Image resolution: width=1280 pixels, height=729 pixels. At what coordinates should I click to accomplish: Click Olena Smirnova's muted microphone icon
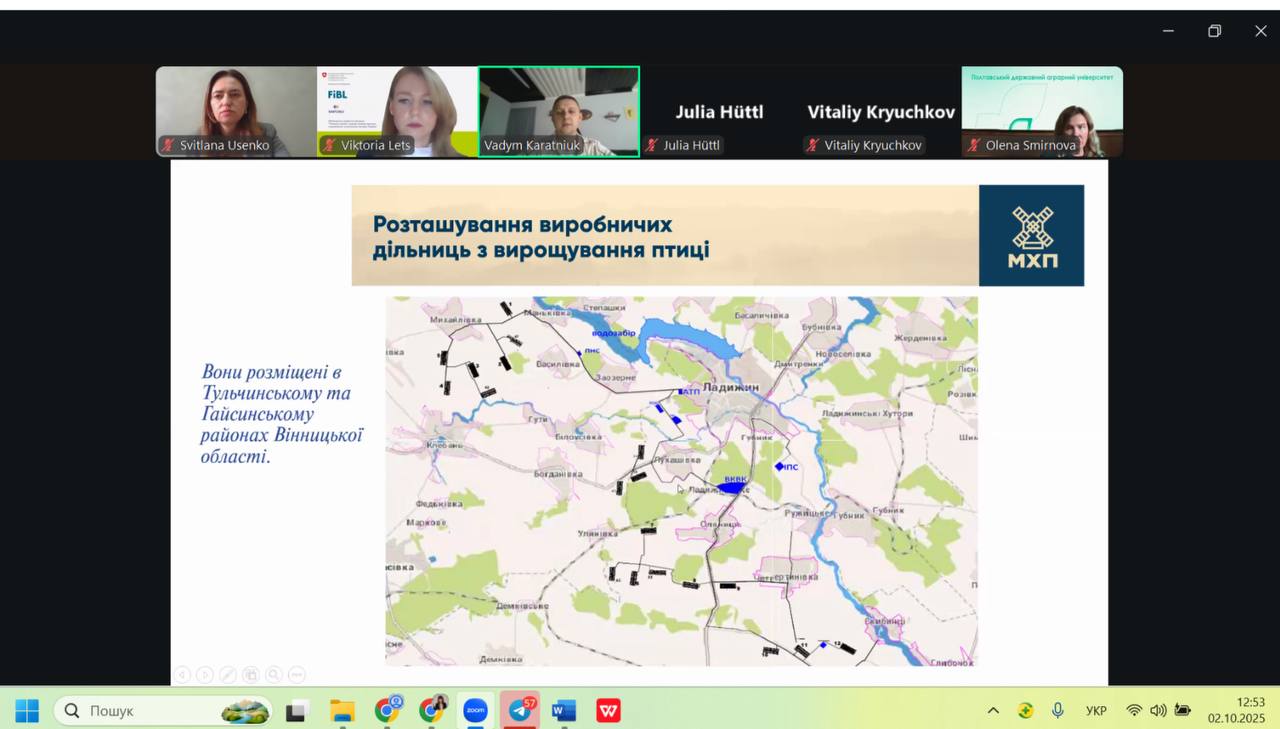tap(974, 145)
